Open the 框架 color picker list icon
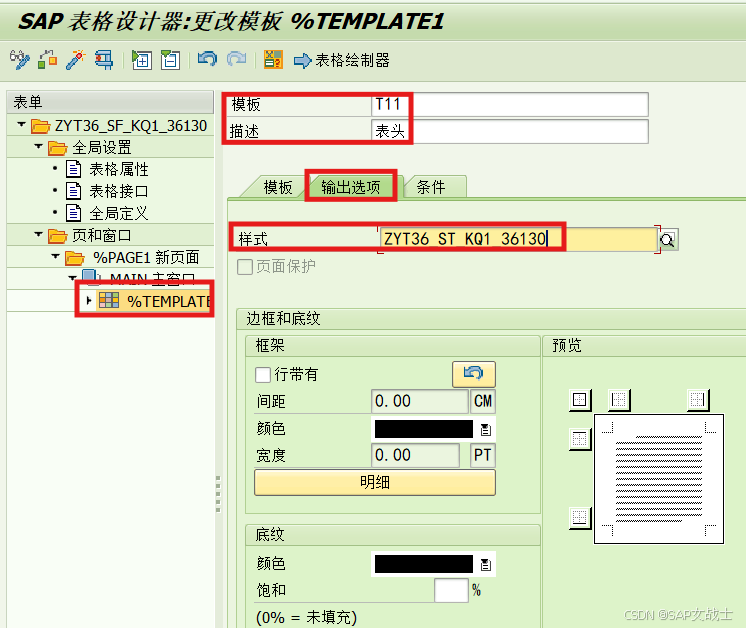Screen dimensions: 746x628 [485, 430]
